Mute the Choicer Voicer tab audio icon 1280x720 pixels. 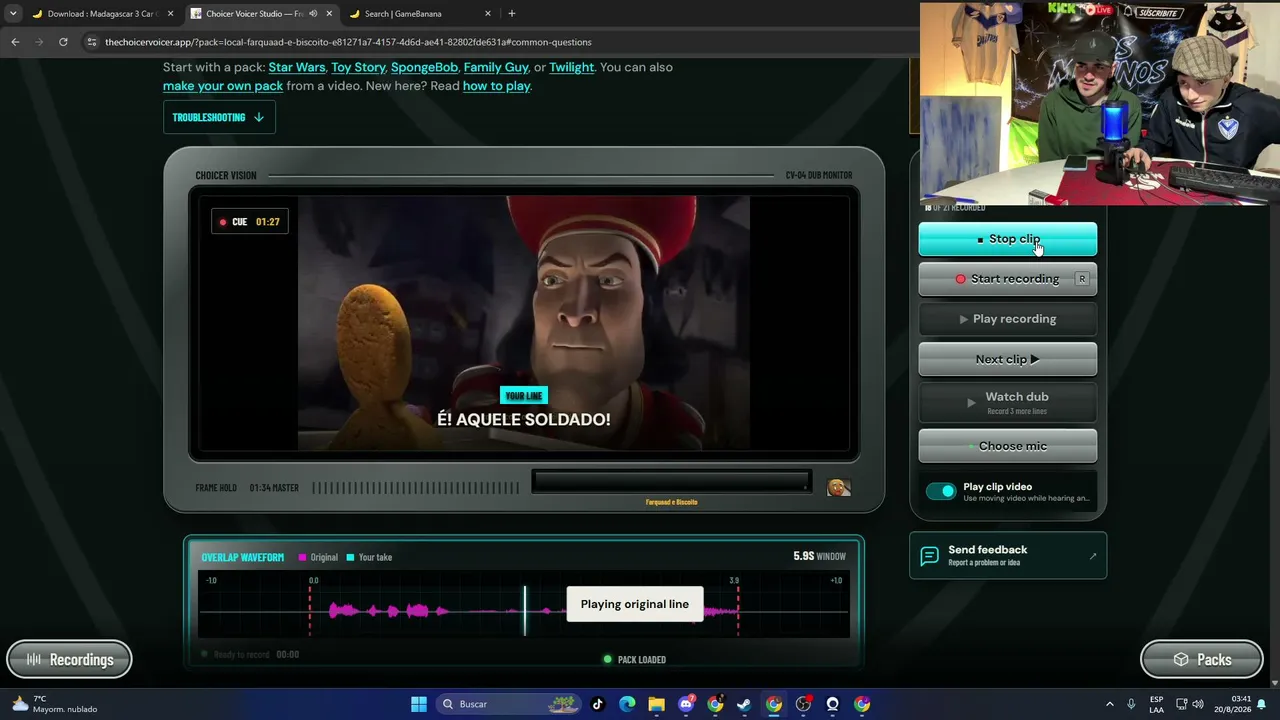coord(313,14)
